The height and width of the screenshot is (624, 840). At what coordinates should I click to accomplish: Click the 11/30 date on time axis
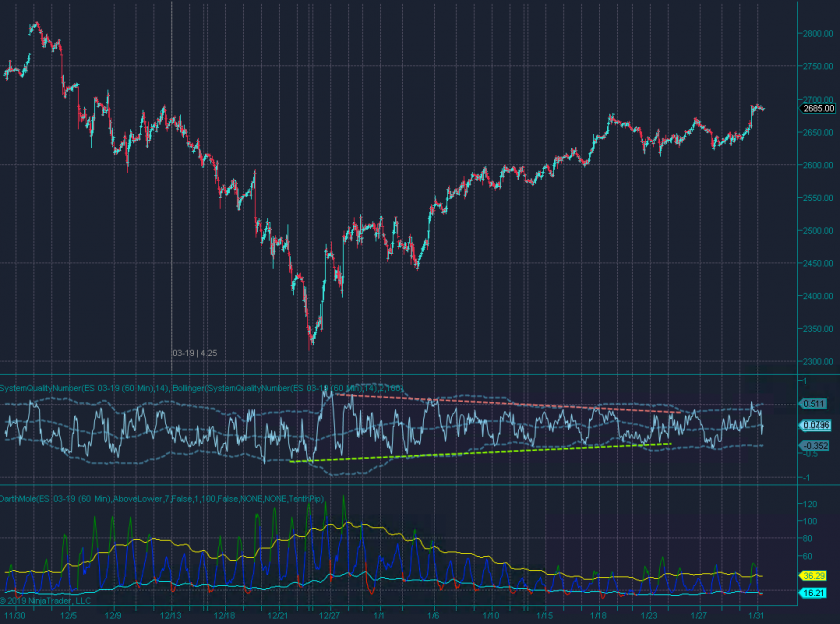[14, 617]
